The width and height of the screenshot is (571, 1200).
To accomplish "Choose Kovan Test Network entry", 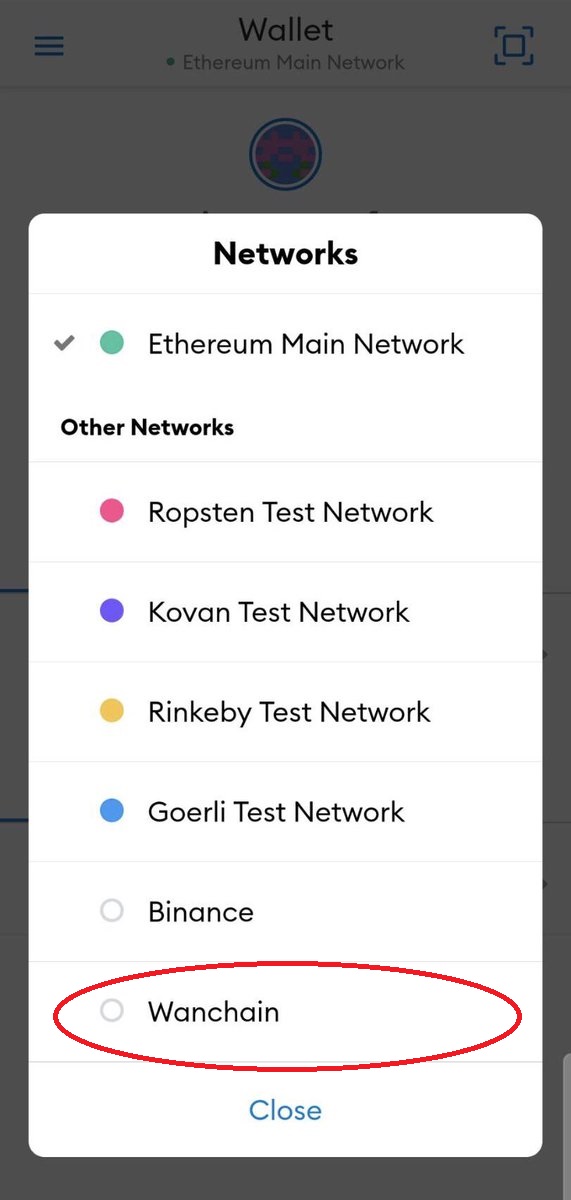I will tap(285, 612).
